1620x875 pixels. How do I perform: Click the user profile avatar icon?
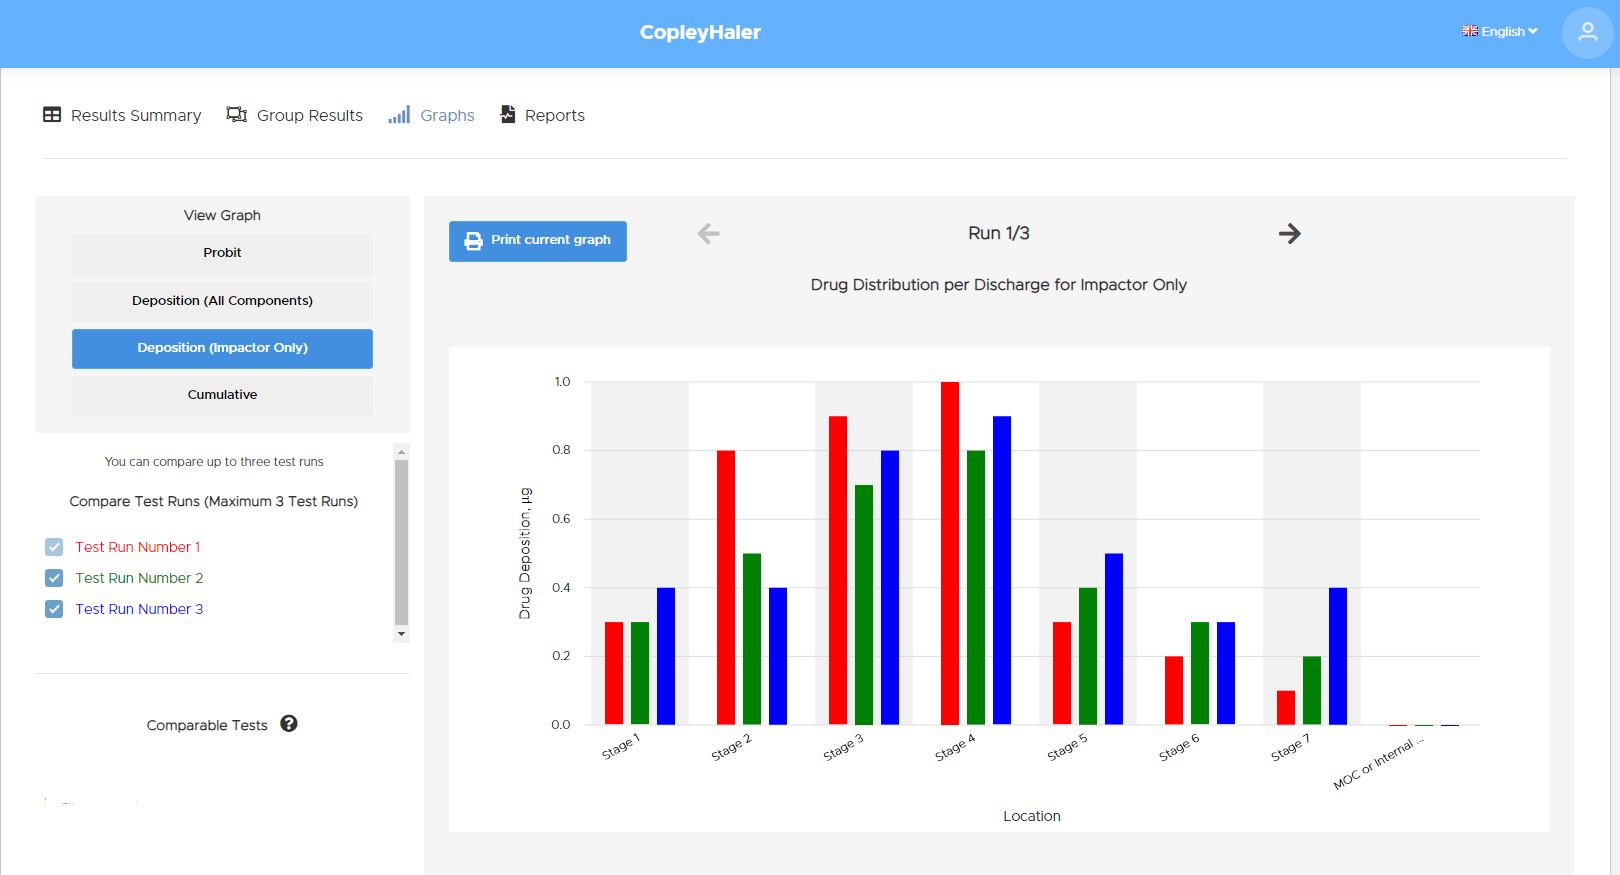click(x=1587, y=32)
